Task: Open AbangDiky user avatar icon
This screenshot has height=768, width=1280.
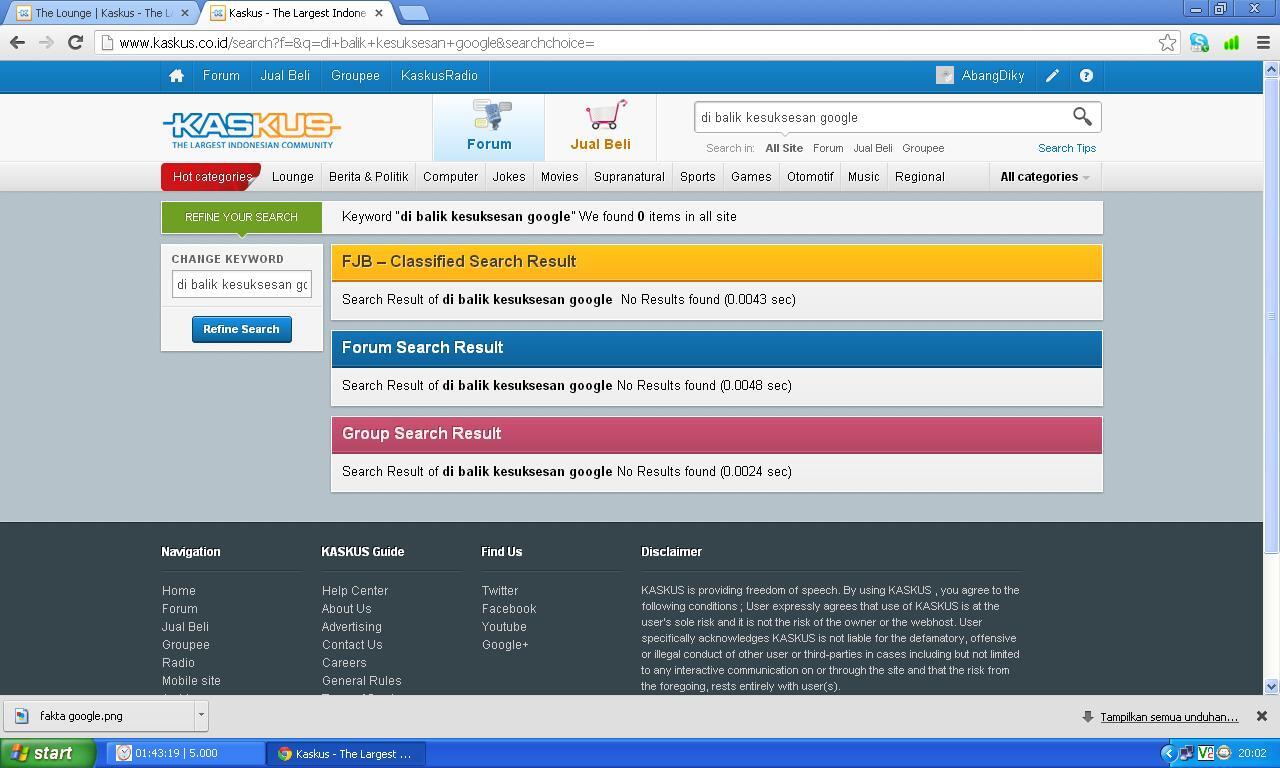Action: pyautogui.click(x=944, y=76)
